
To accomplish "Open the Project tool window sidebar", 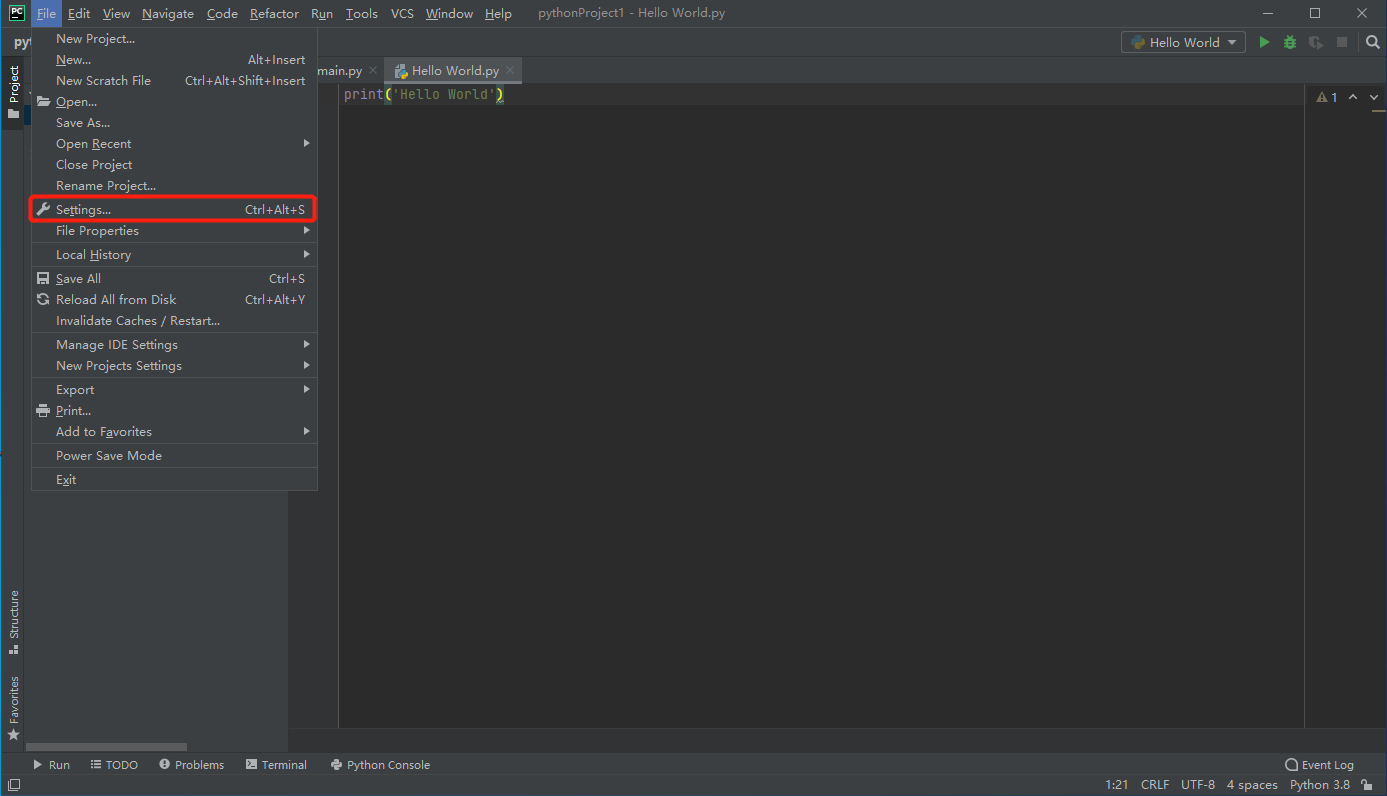I will [x=14, y=93].
